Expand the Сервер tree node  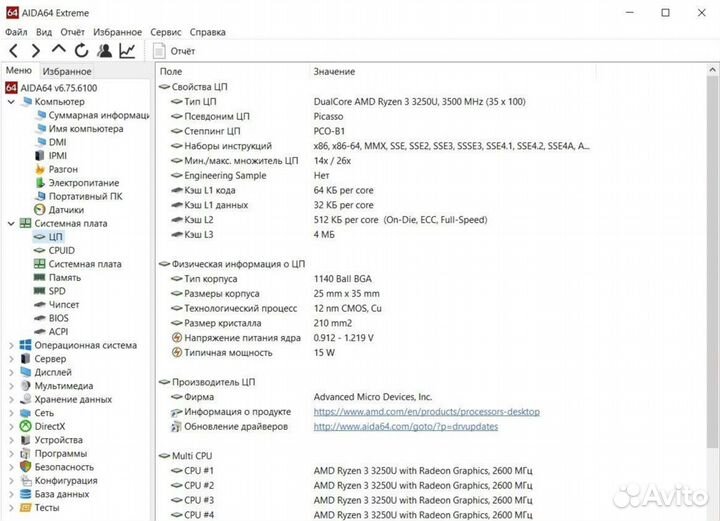pyautogui.click(x=11, y=359)
